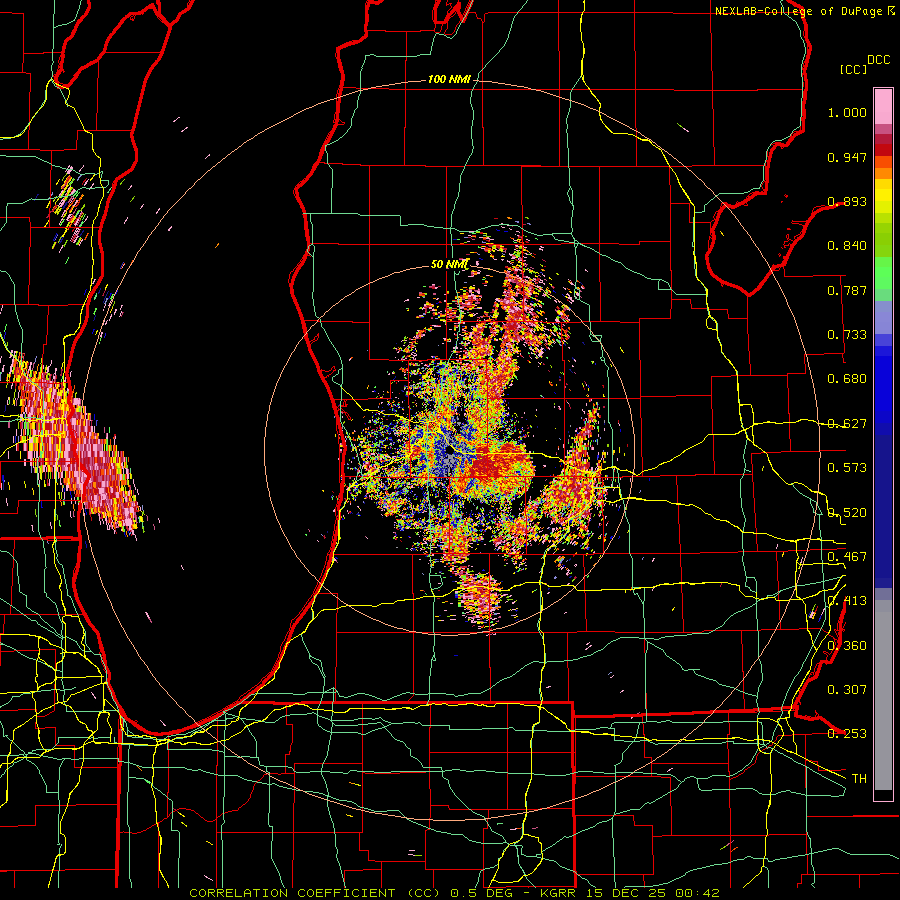This screenshot has width=900, height=900.
Task: Click the KGRR station identifier in the caption
Action: 558,893
